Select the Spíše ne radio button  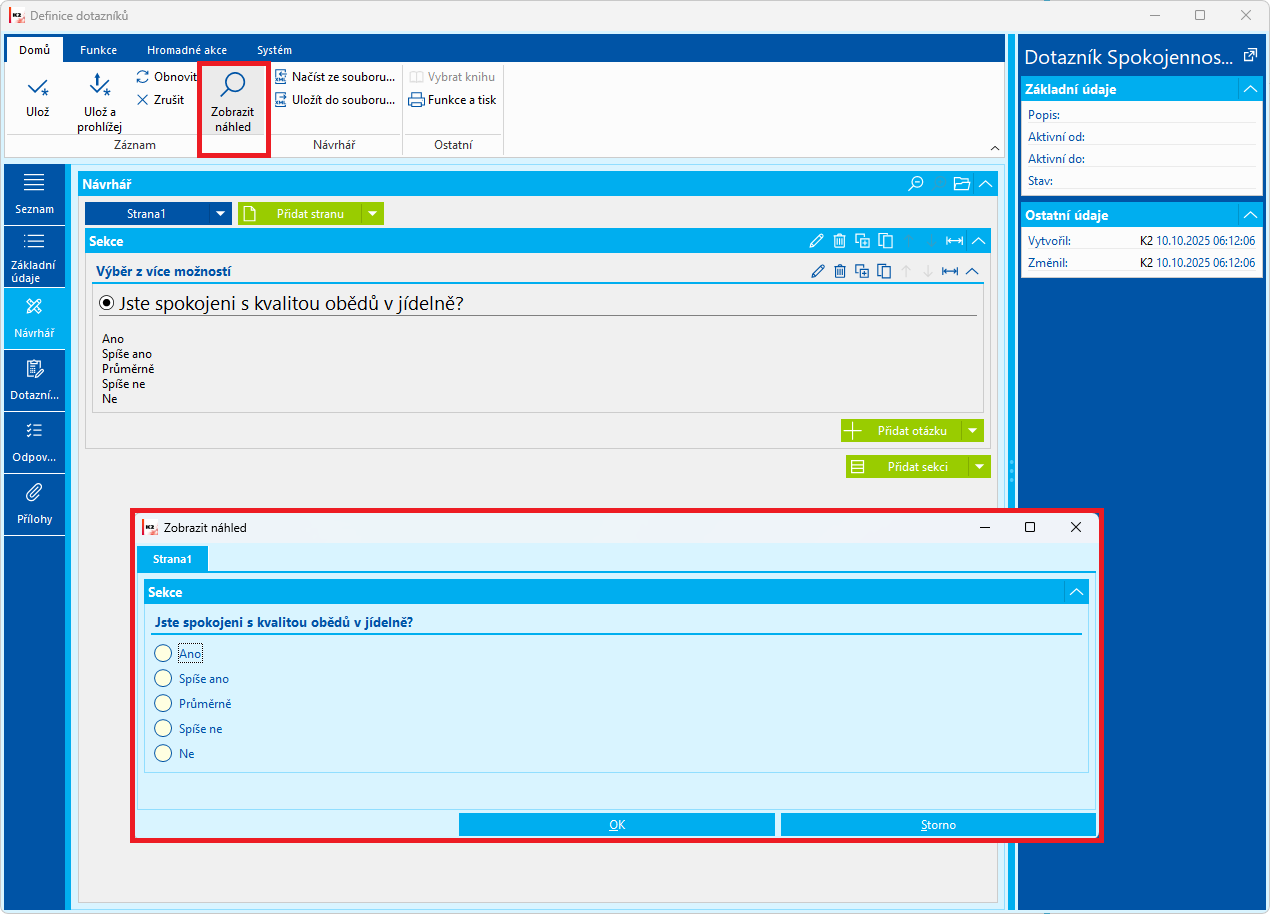[x=163, y=728]
